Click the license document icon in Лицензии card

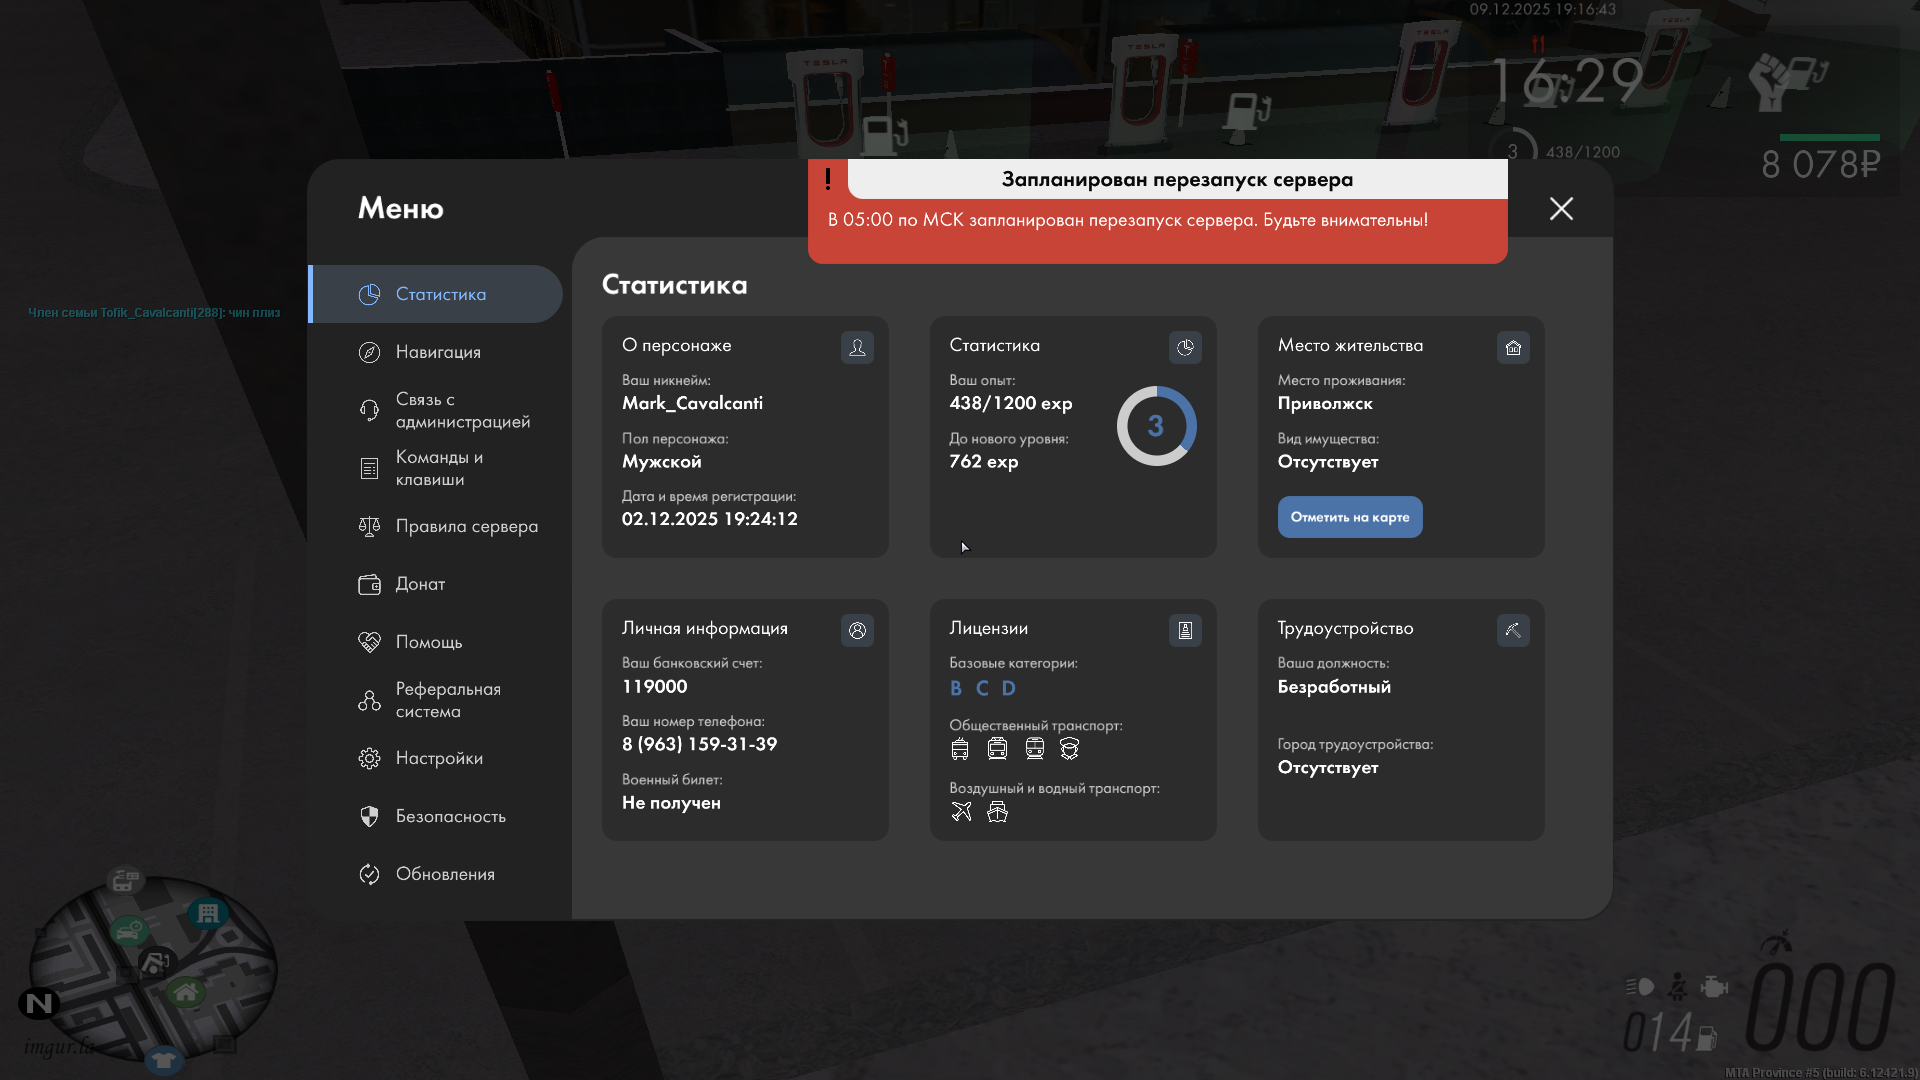pos(1185,630)
